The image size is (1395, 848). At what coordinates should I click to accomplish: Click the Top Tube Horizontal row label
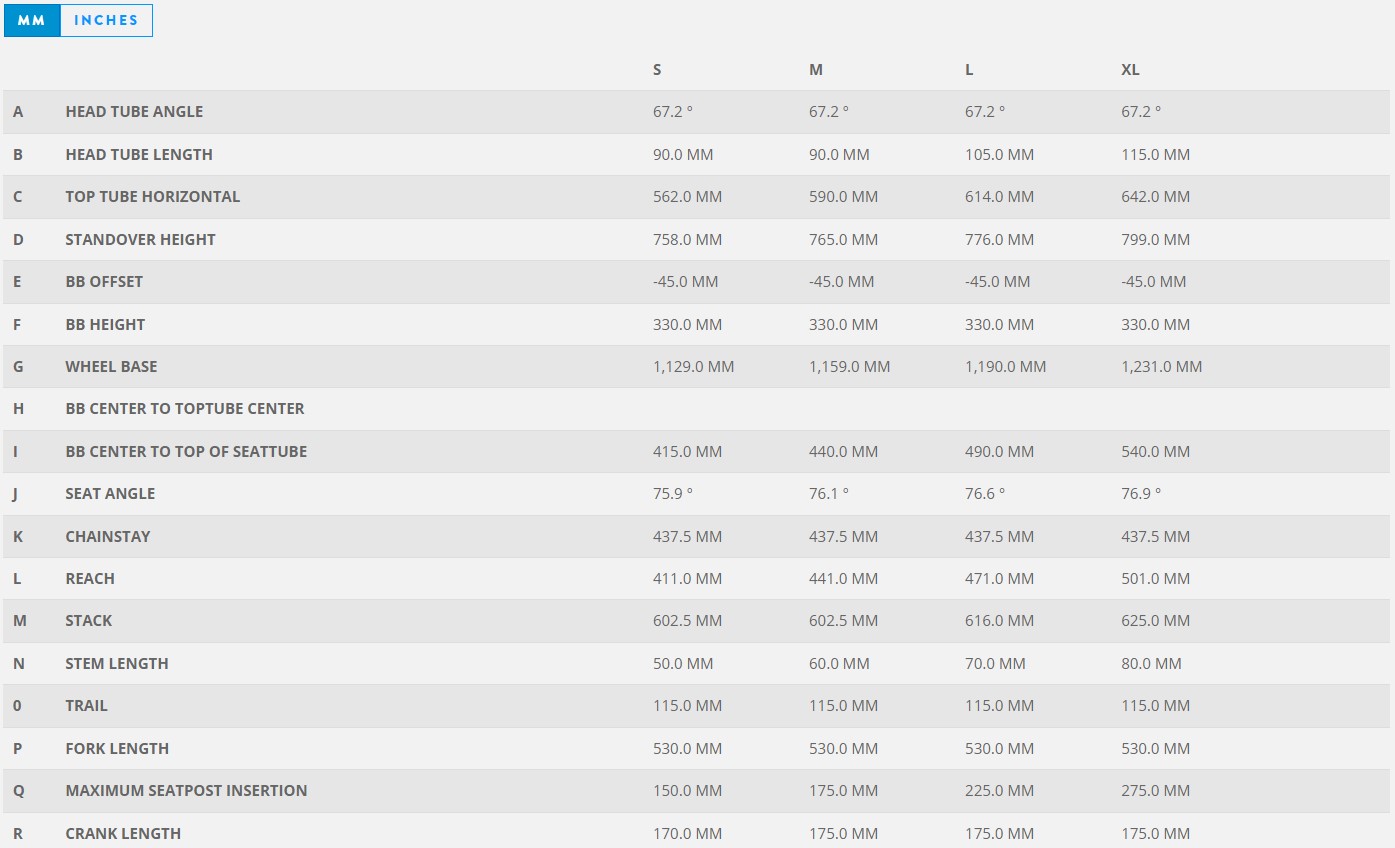152,197
